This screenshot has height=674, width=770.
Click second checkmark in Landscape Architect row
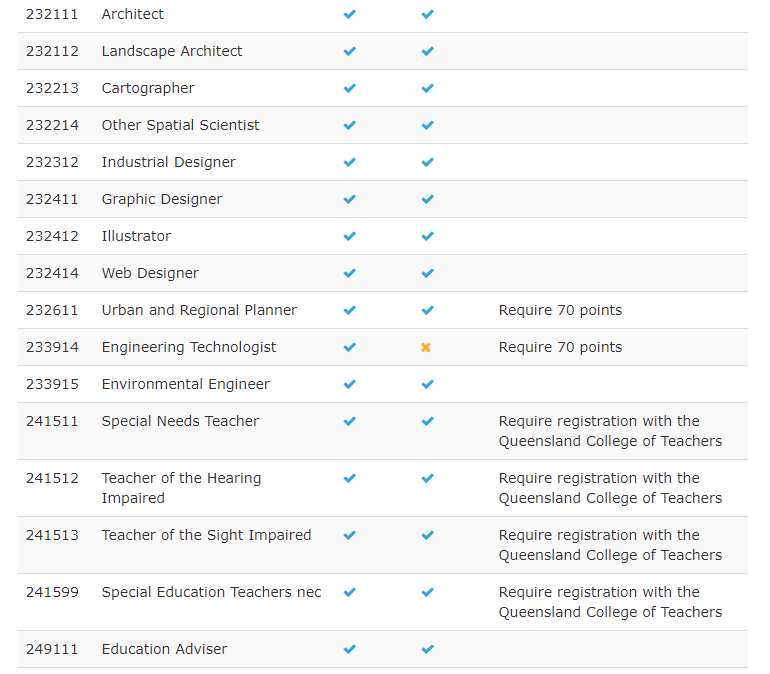(x=427, y=52)
